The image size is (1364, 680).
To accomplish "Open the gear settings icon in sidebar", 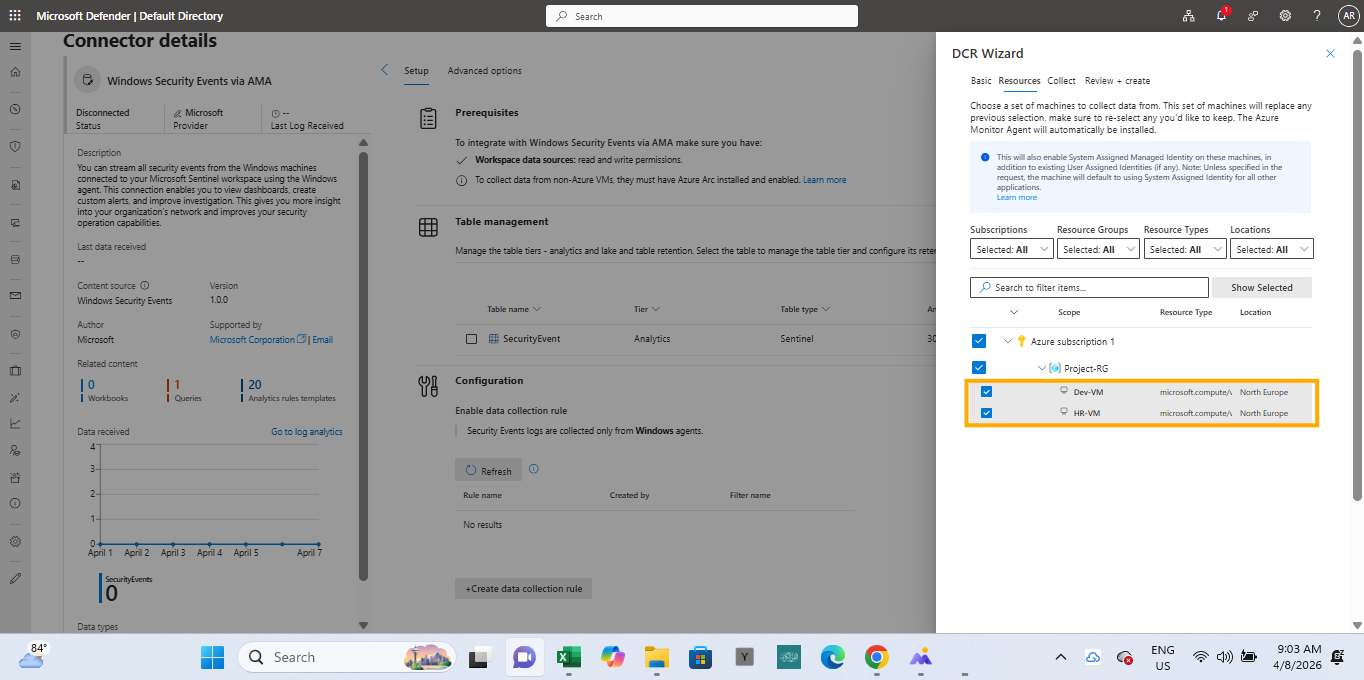I will click(15, 541).
